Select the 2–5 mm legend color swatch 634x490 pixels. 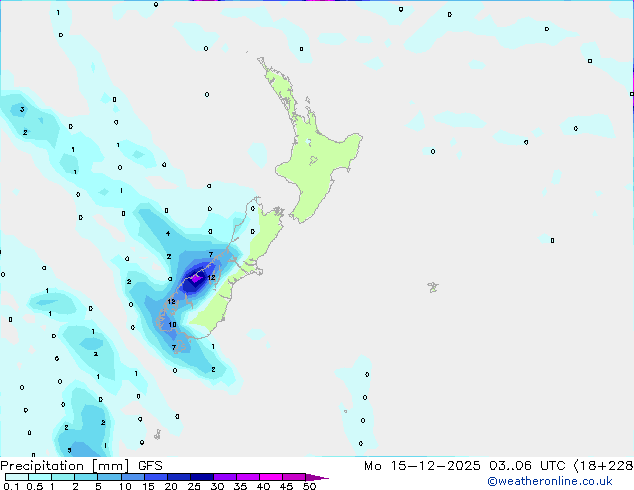86,477
